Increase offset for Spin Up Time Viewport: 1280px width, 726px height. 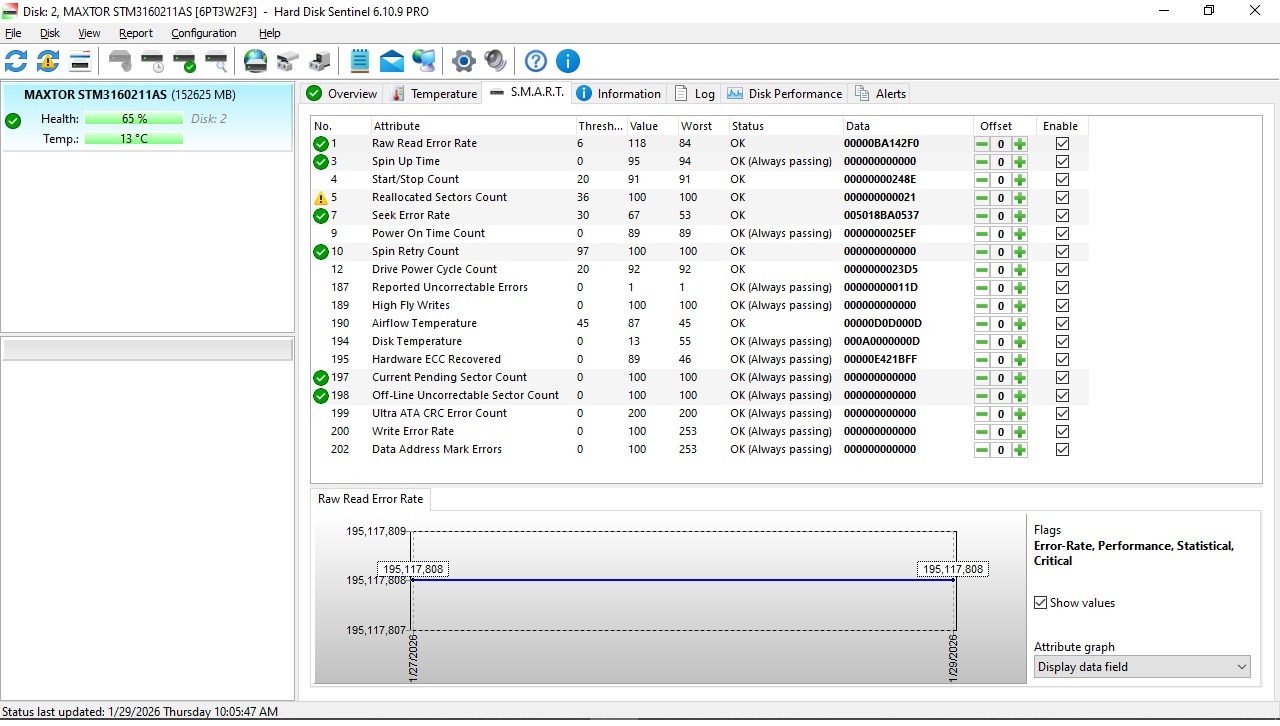[1020, 162]
